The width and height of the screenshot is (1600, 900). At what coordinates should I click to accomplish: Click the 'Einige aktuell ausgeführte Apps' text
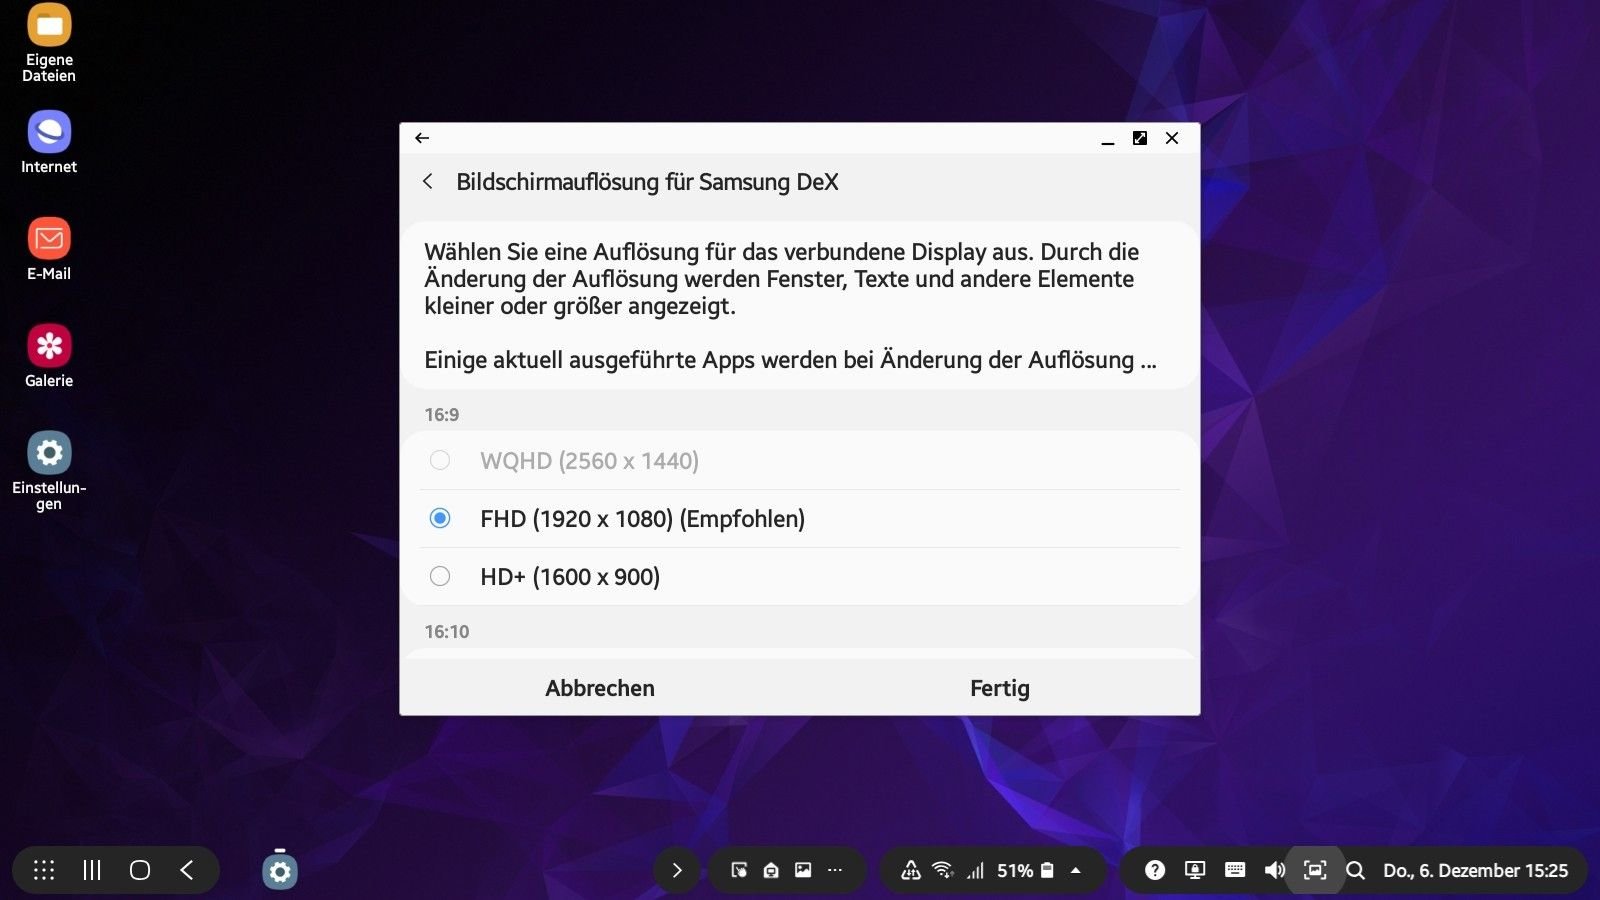790,360
